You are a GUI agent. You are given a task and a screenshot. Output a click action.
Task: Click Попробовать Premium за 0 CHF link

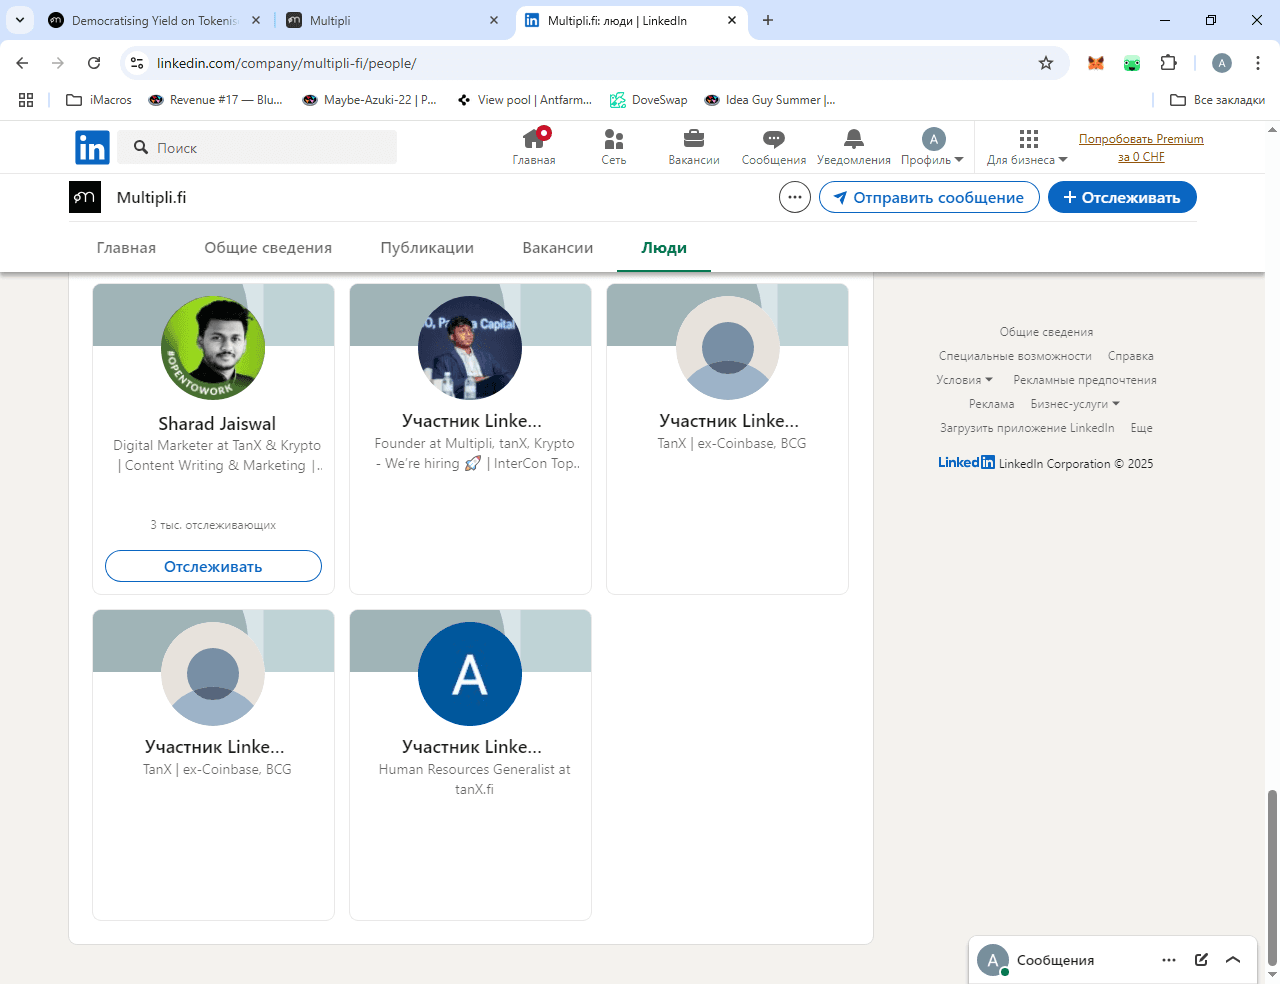1141,148
